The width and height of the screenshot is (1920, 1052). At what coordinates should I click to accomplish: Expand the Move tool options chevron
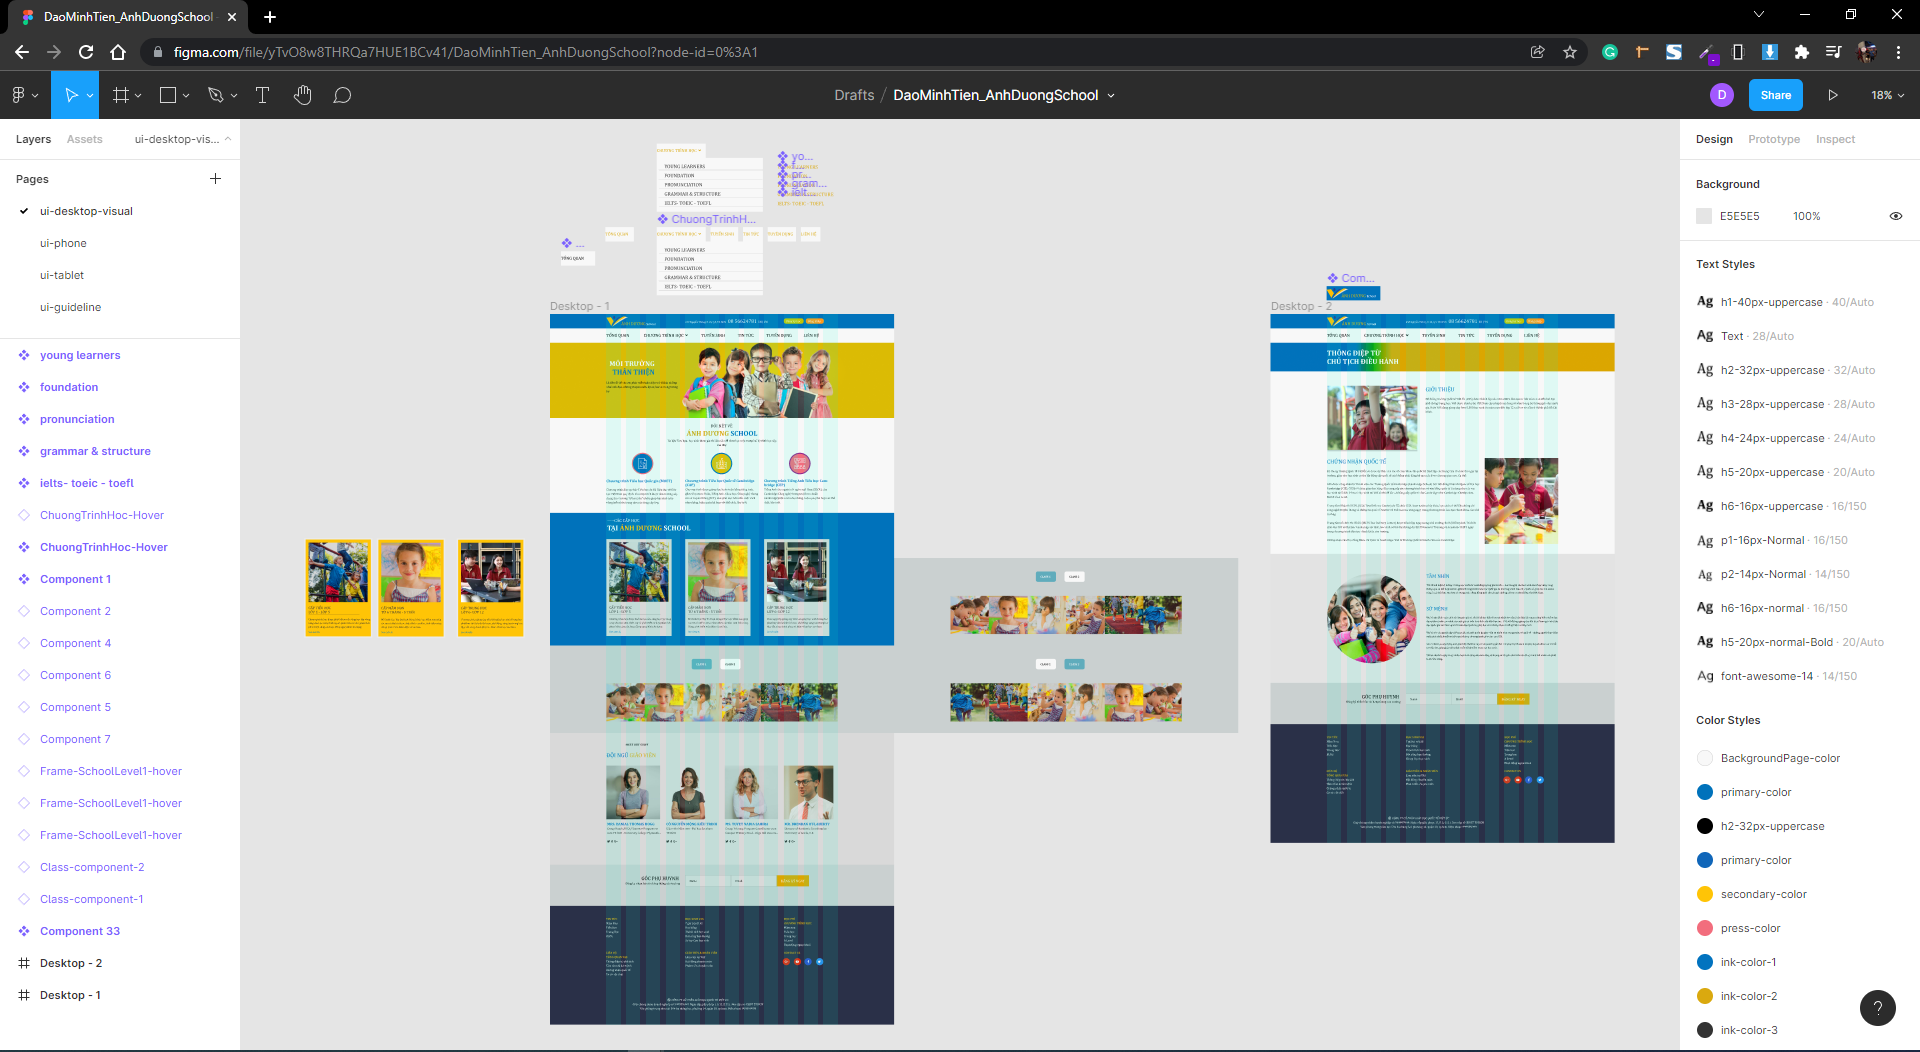point(88,95)
